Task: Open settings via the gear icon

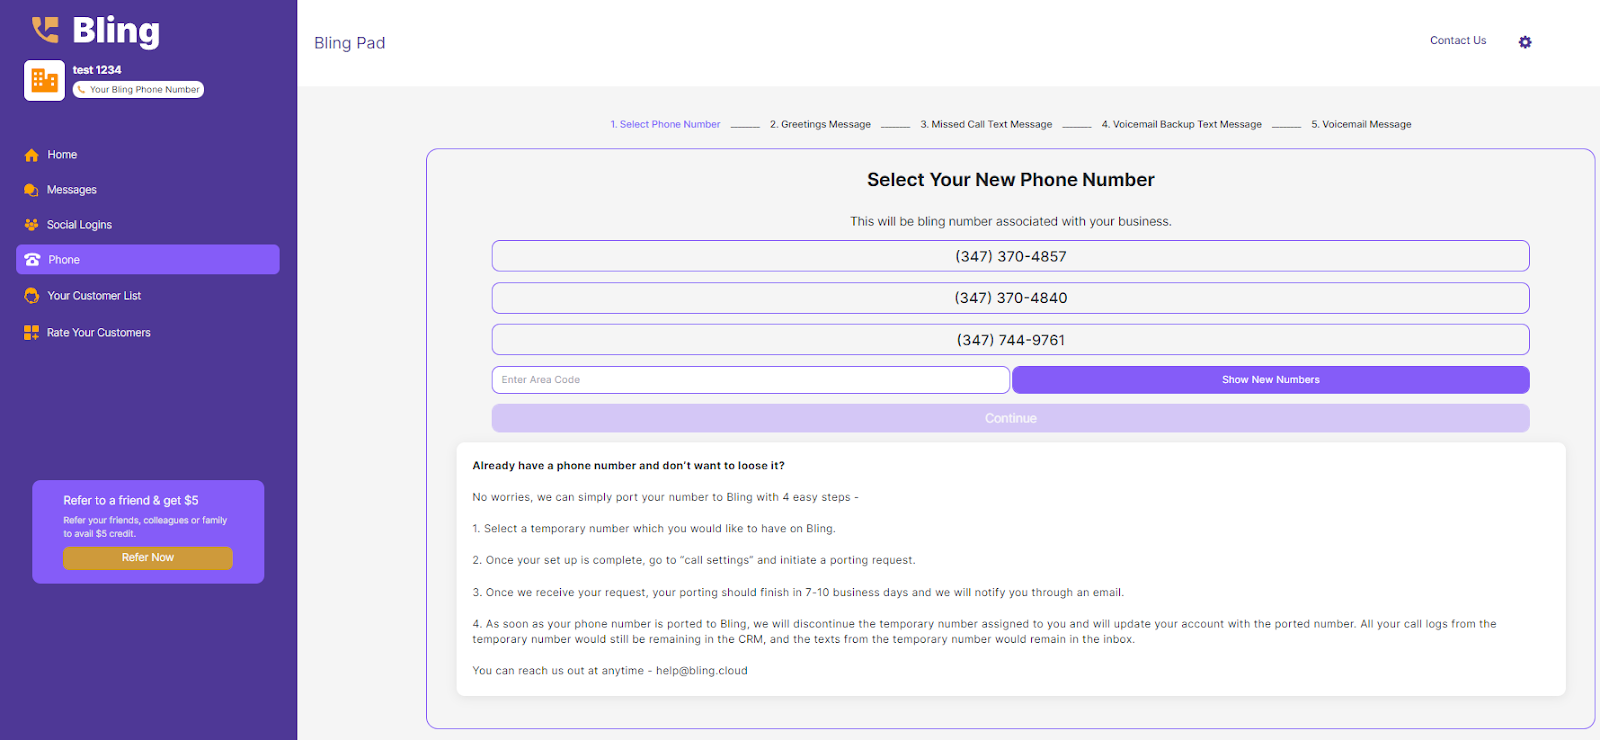Action: pos(1525,42)
